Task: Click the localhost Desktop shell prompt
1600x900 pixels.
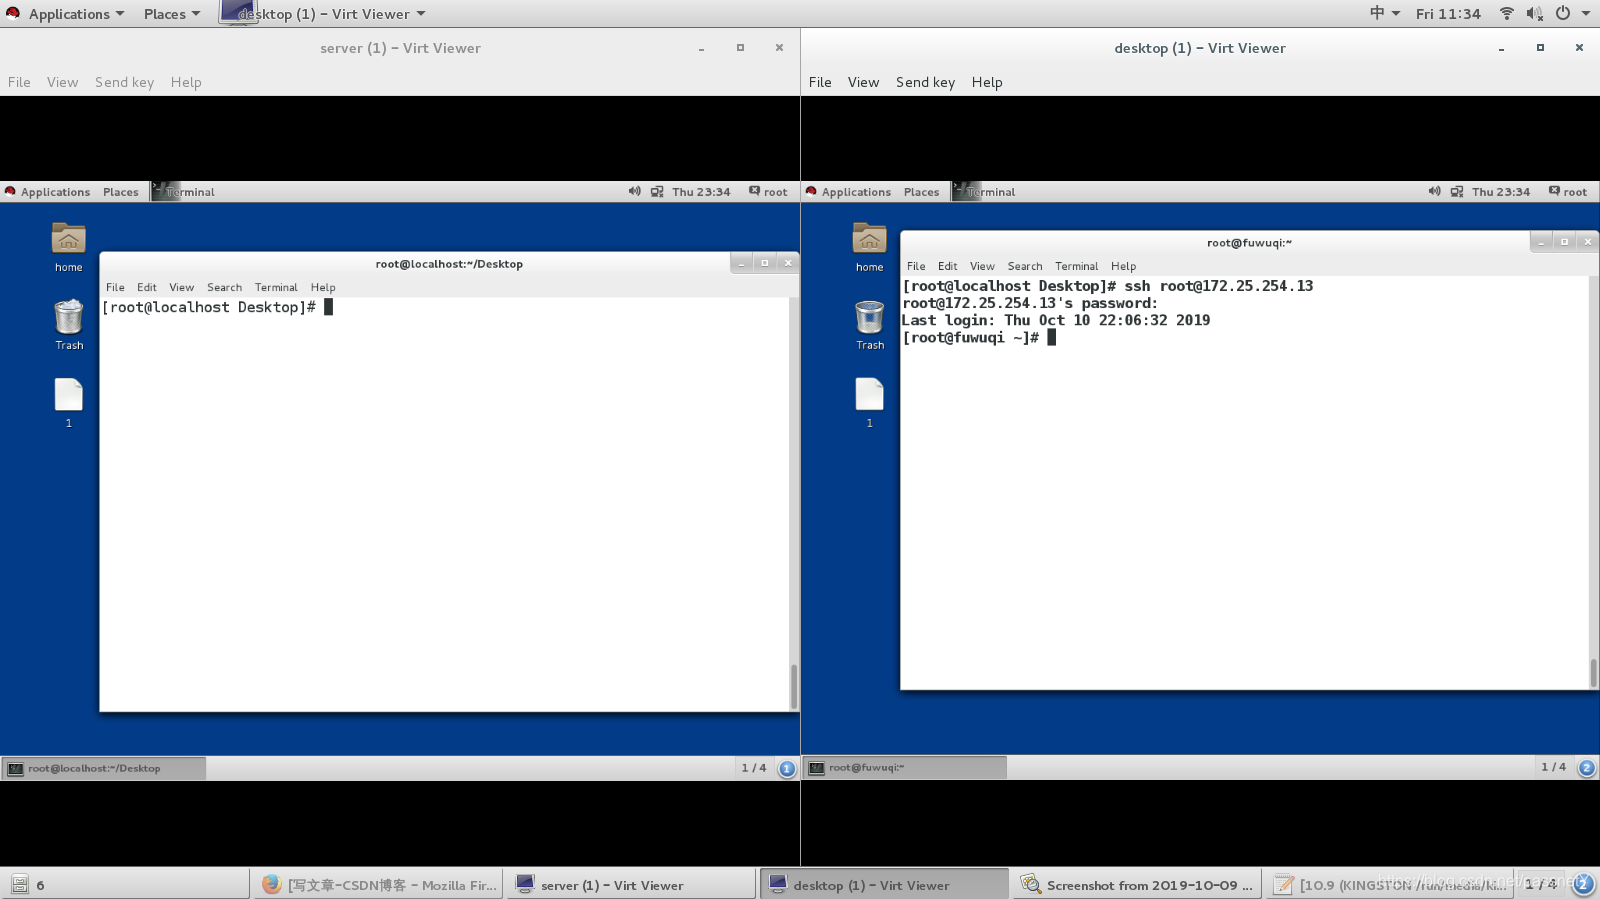Action: 209,307
